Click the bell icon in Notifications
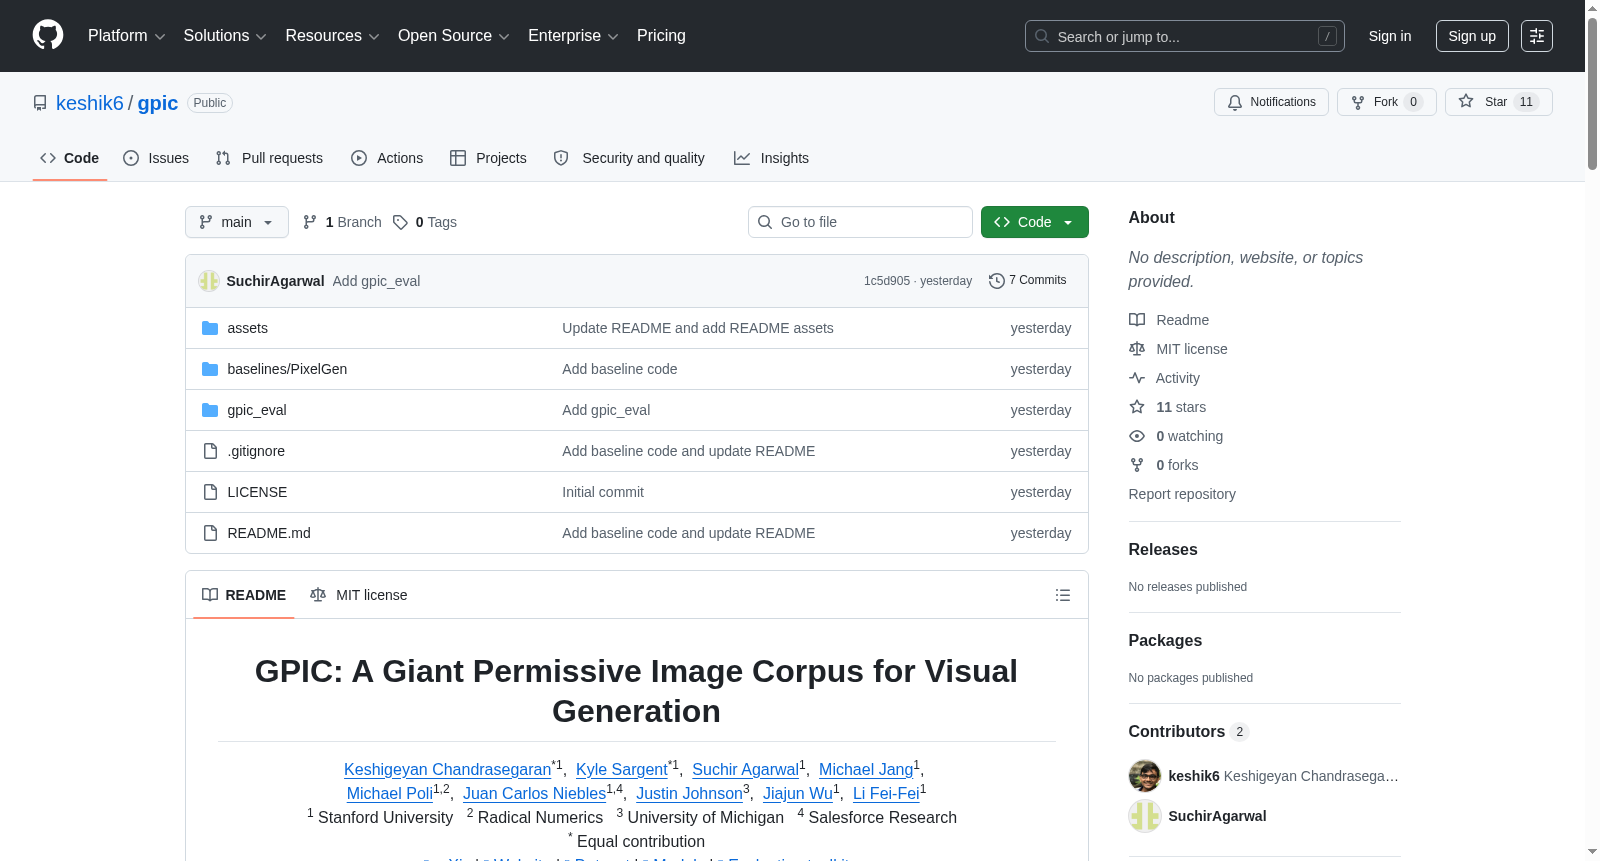The width and height of the screenshot is (1600, 861). pos(1235,102)
